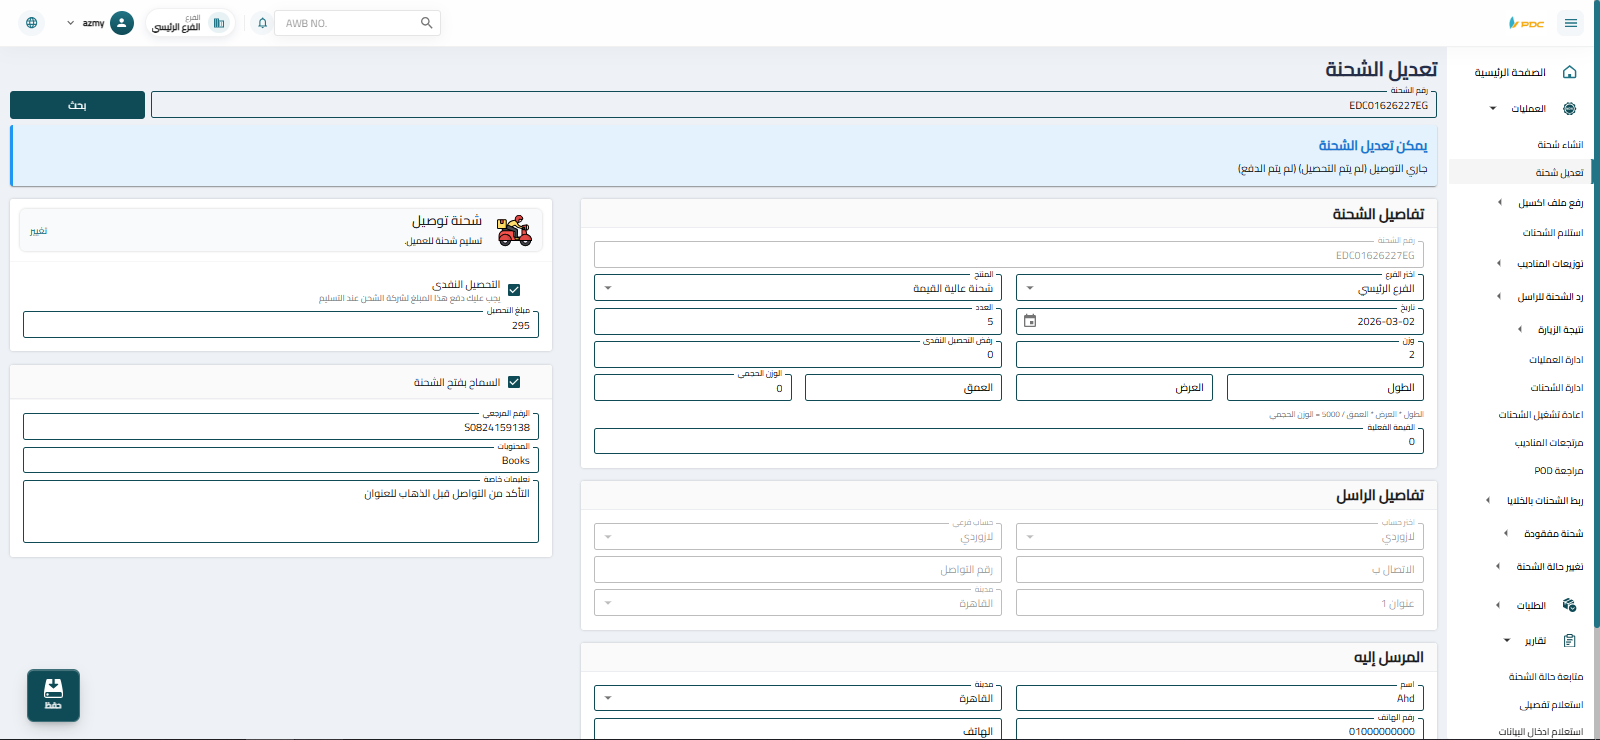Click the magnifier icon in AWB search
The height and width of the screenshot is (740, 1600).
[x=426, y=23]
